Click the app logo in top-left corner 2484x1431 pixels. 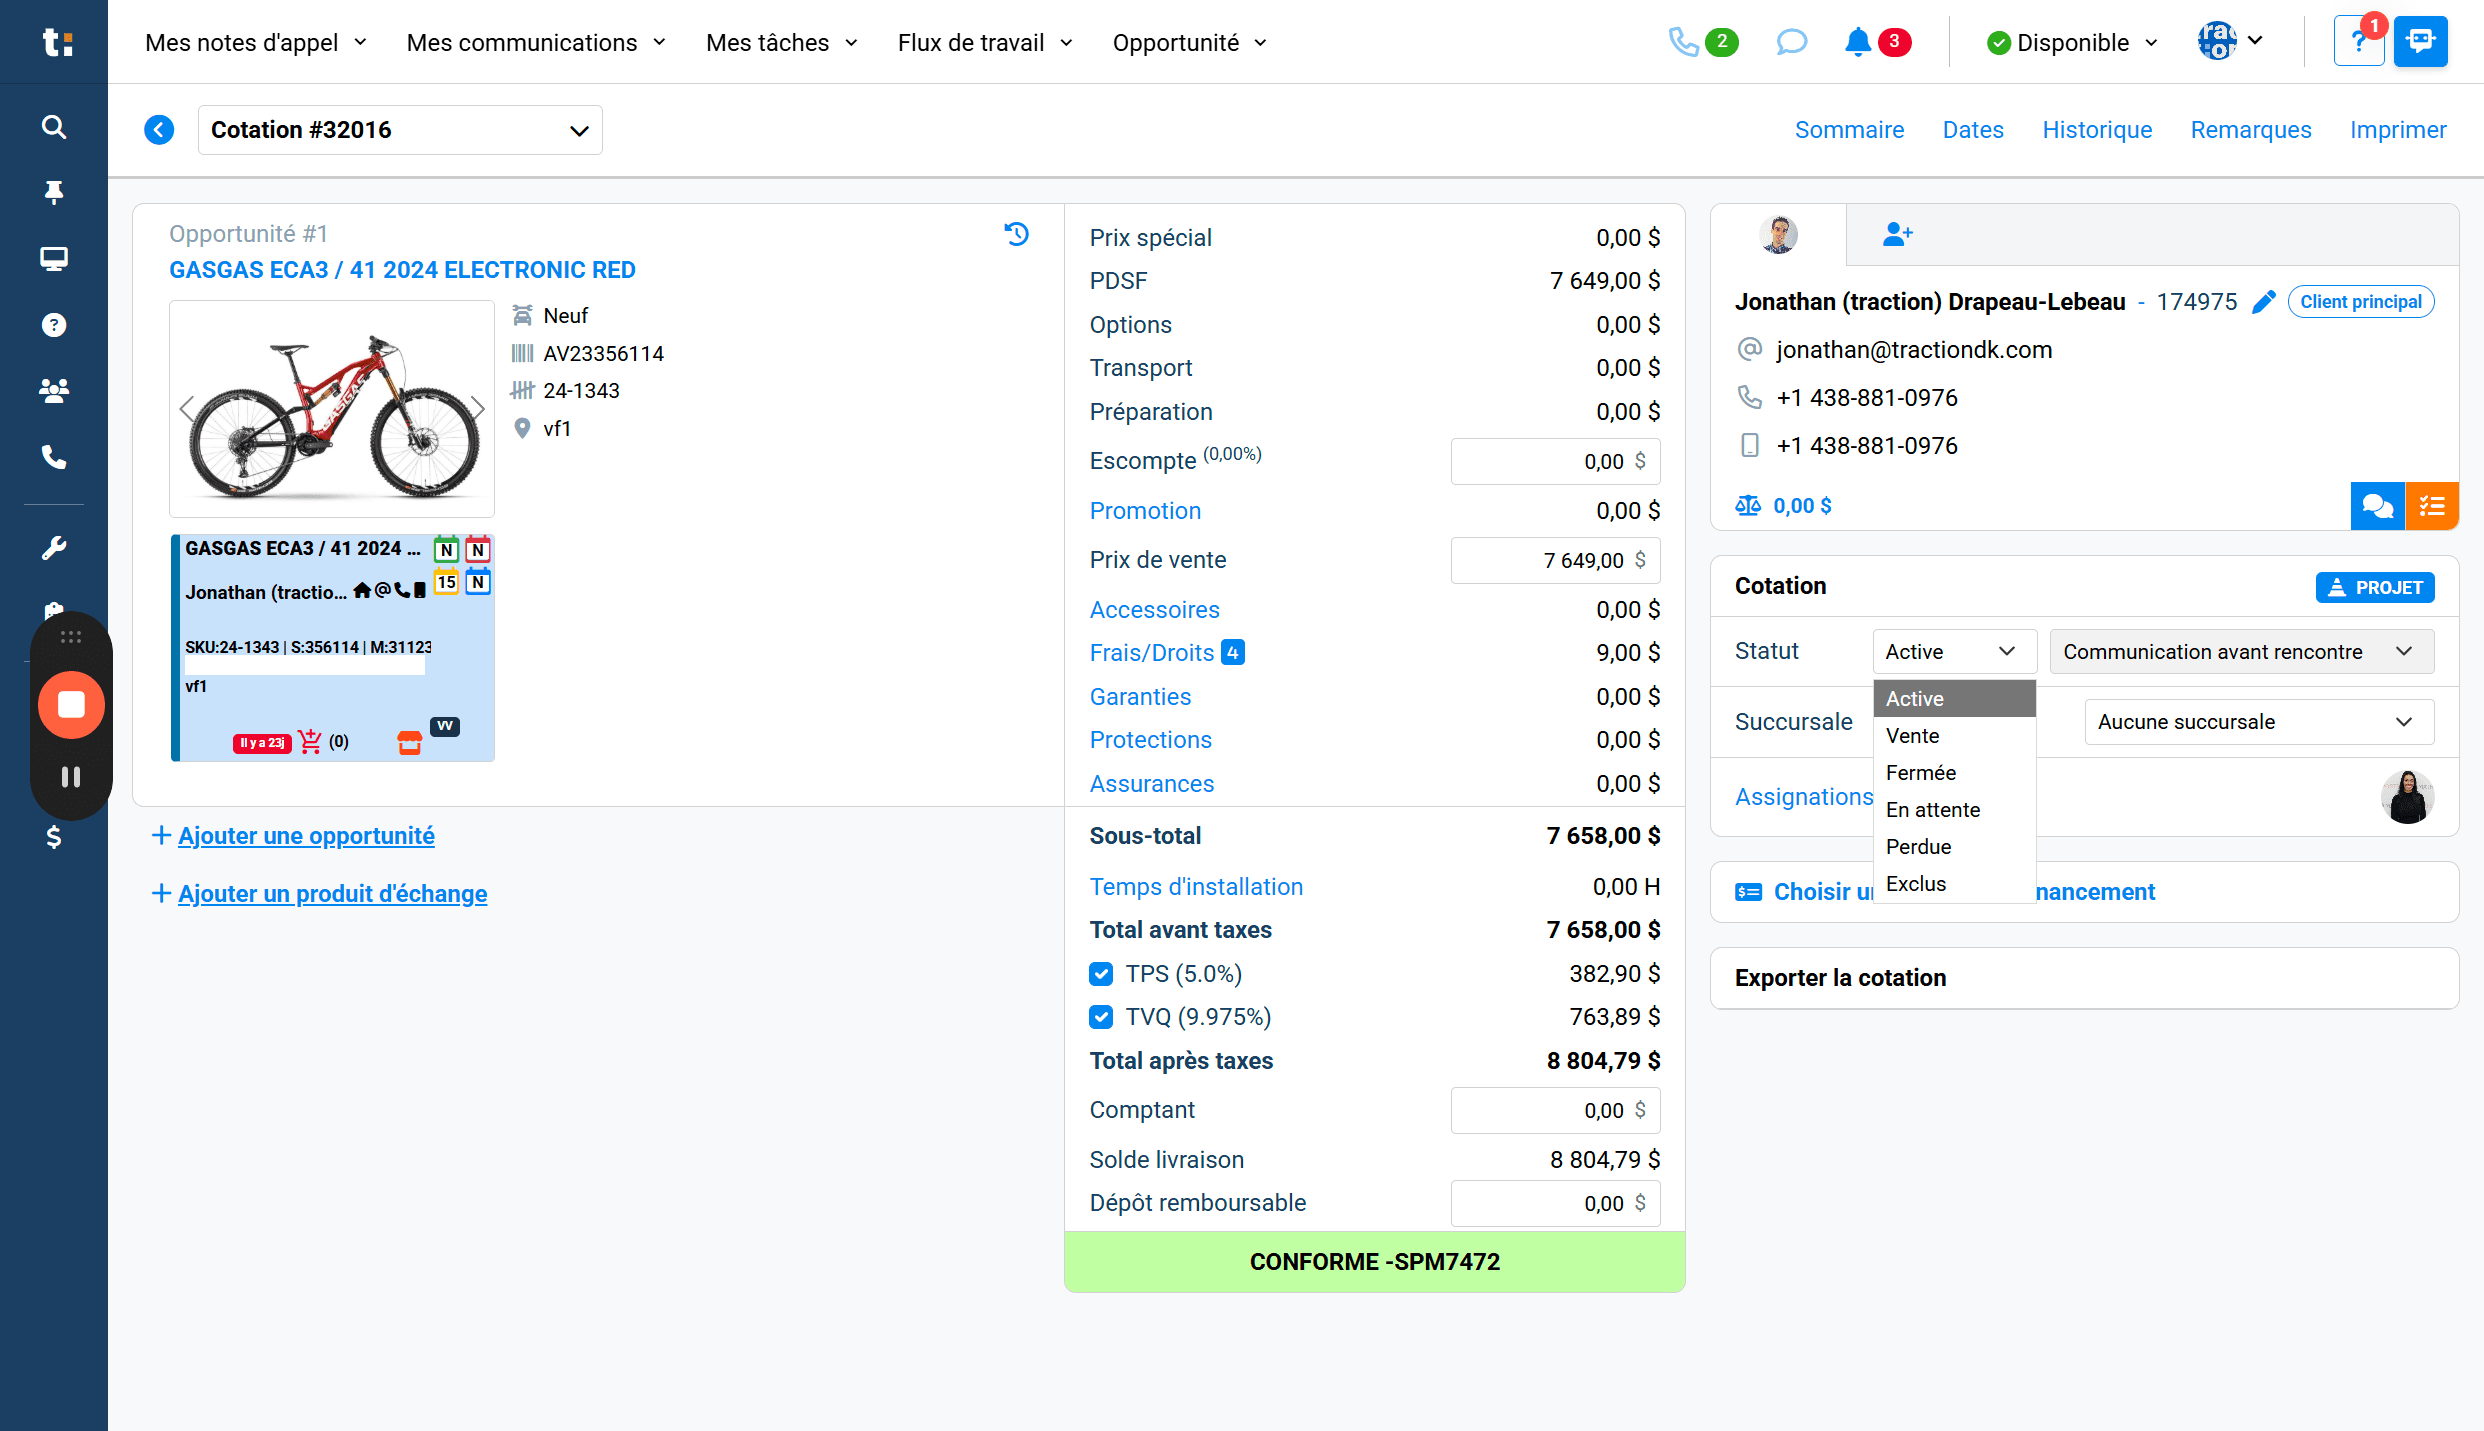click(x=57, y=42)
